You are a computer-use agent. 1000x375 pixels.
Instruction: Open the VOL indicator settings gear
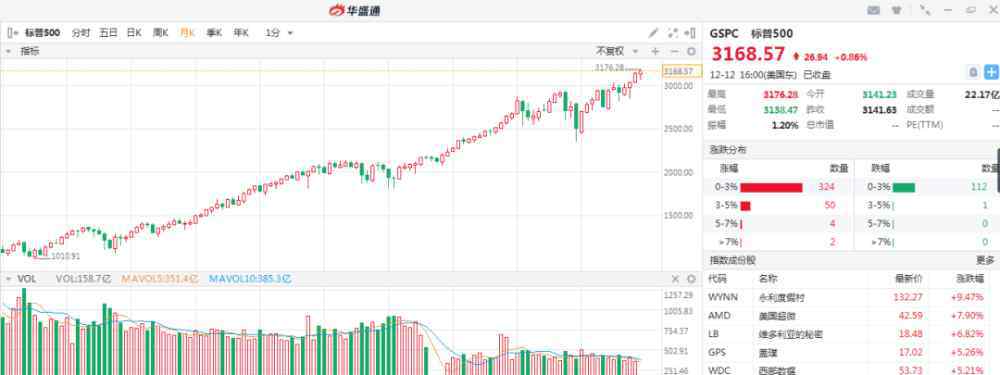click(691, 279)
